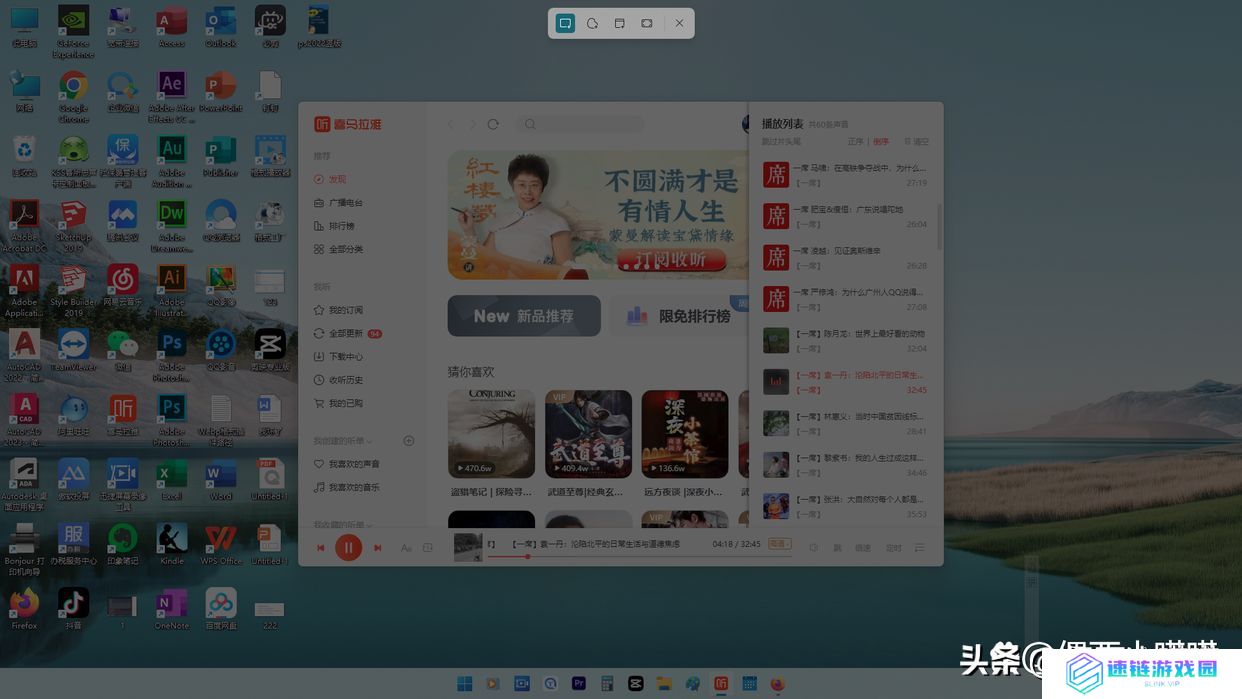Screen dimensions: 1242x699
Task: Open the 盗猫笔记 album thumbnail
Action: tap(491, 434)
